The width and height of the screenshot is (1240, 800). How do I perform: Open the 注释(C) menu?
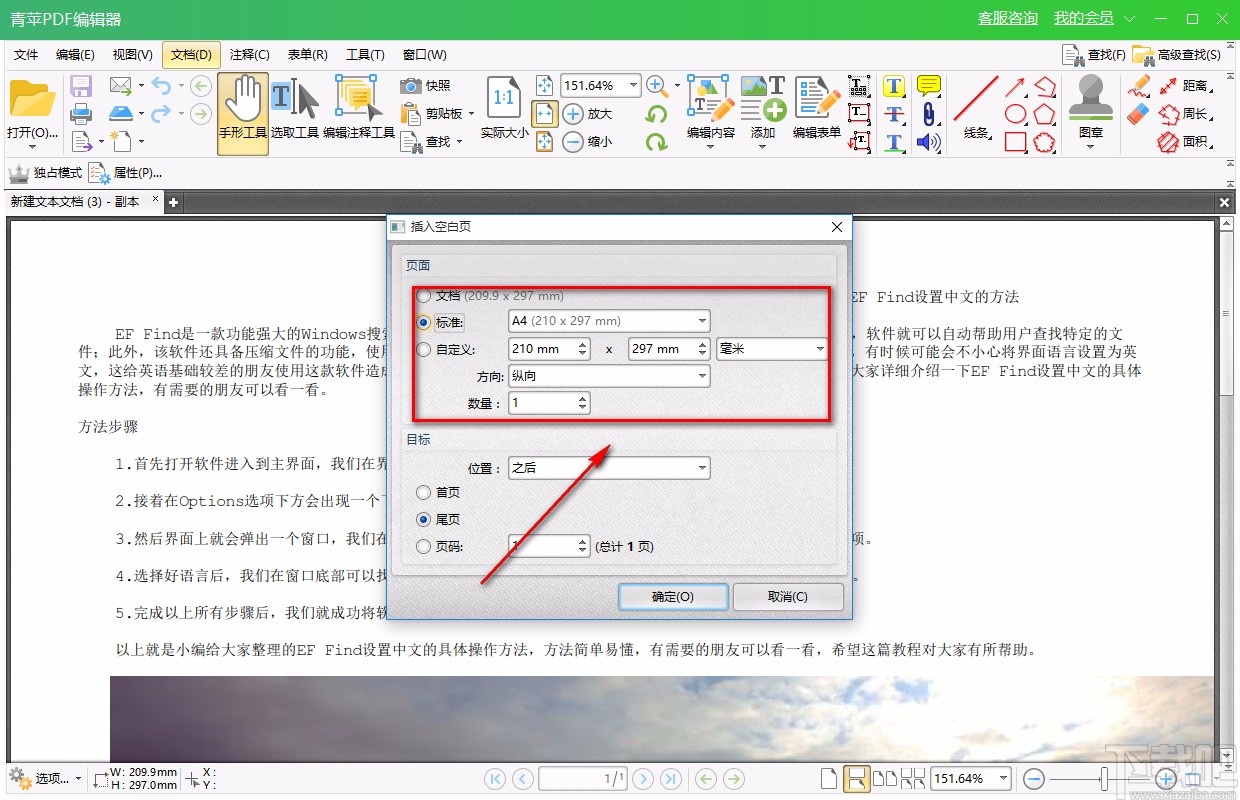[x=249, y=54]
